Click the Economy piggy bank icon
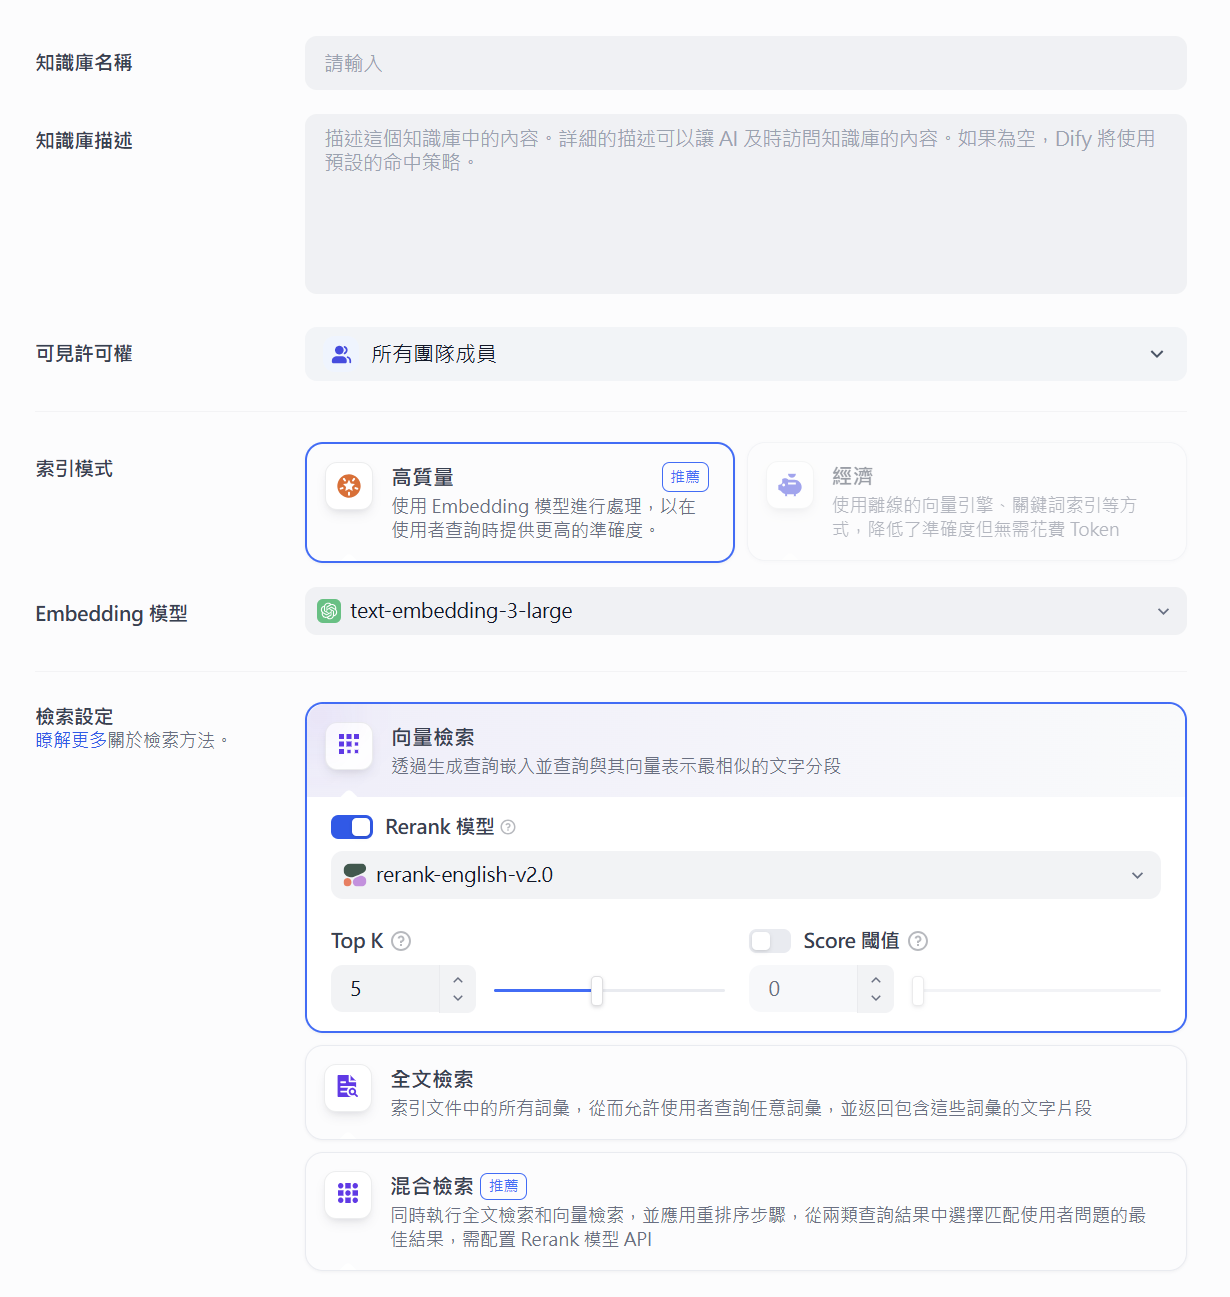Image resolution: width=1230 pixels, height=1297 pixels. tap(790, 486)
